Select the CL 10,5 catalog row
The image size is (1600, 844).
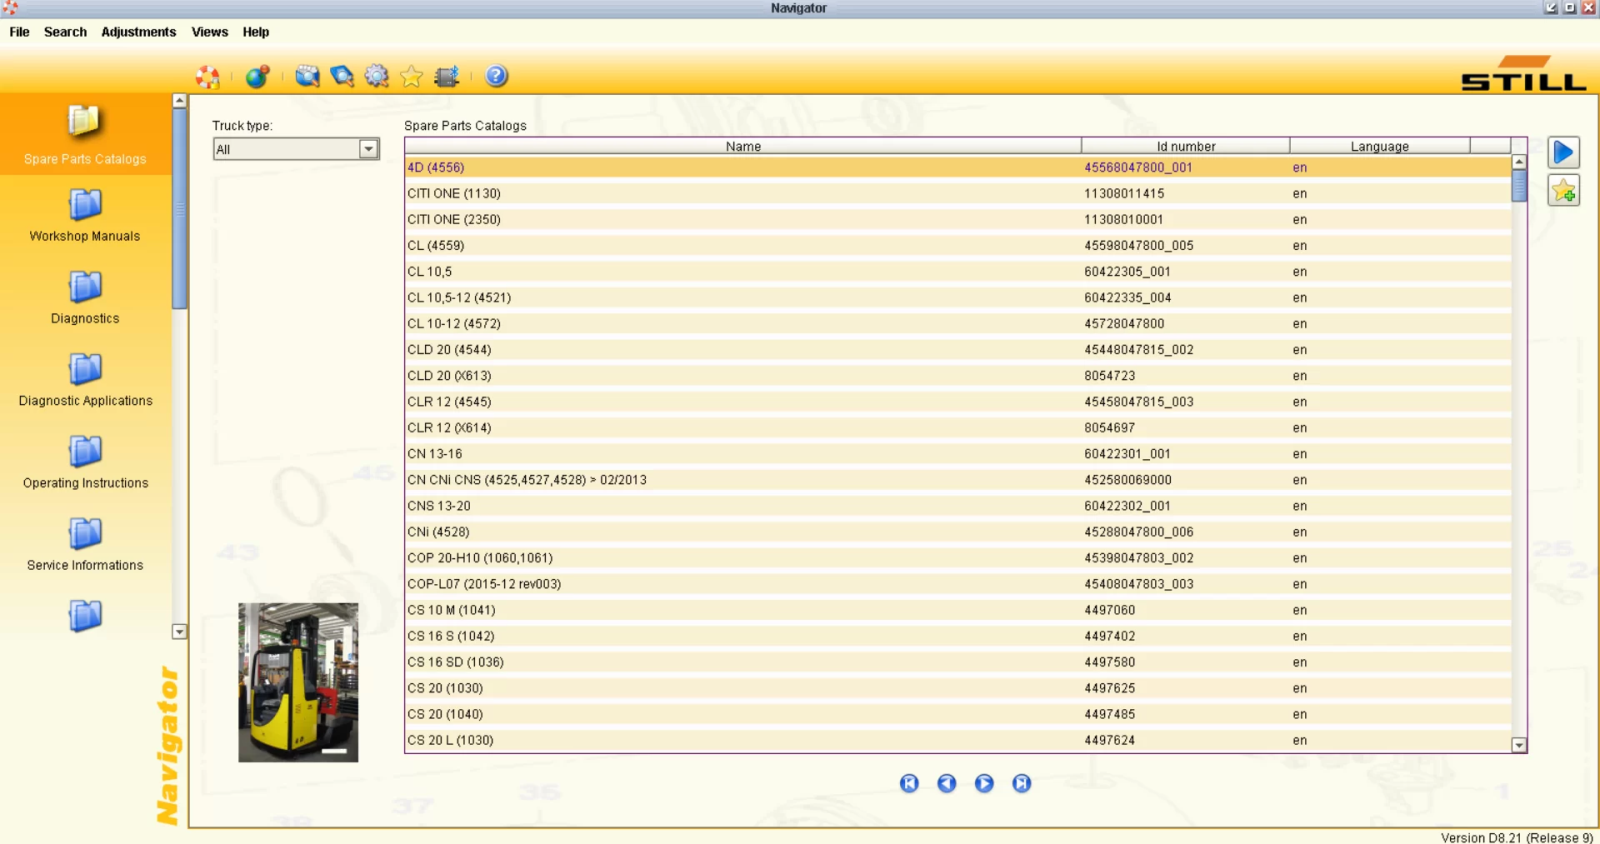[958, 272]
